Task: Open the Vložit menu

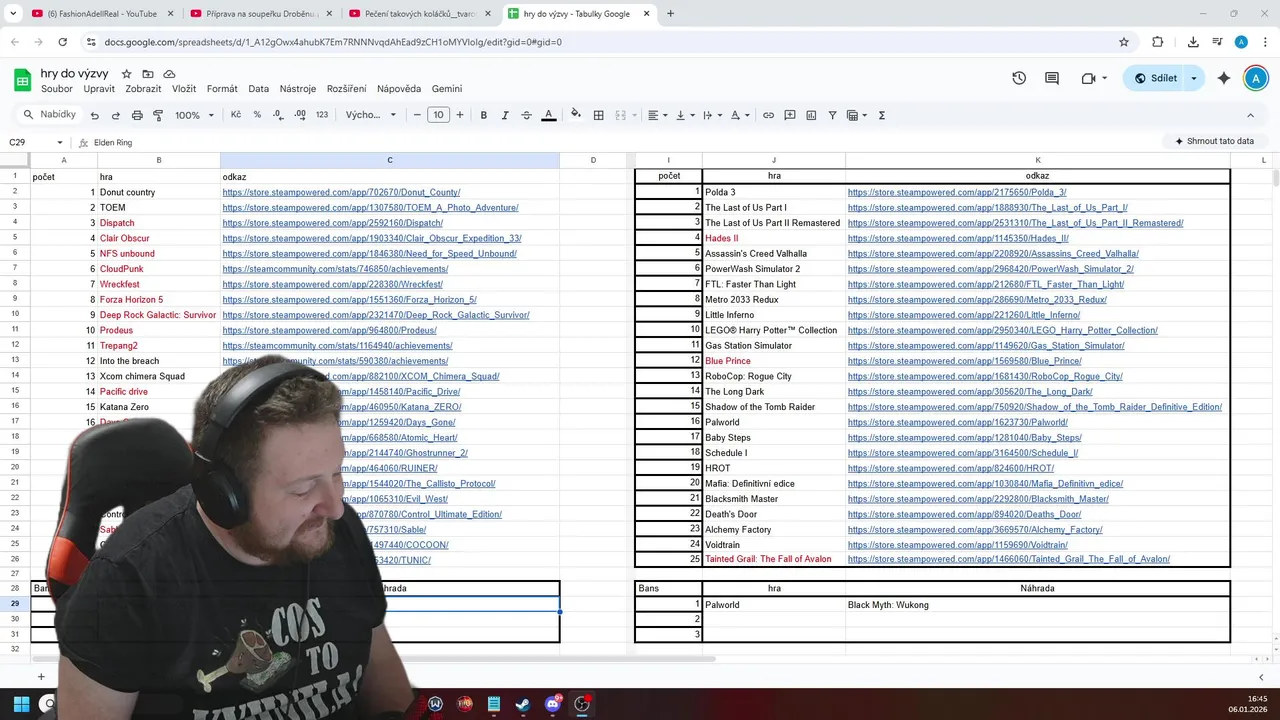Action: pos(184,89)
